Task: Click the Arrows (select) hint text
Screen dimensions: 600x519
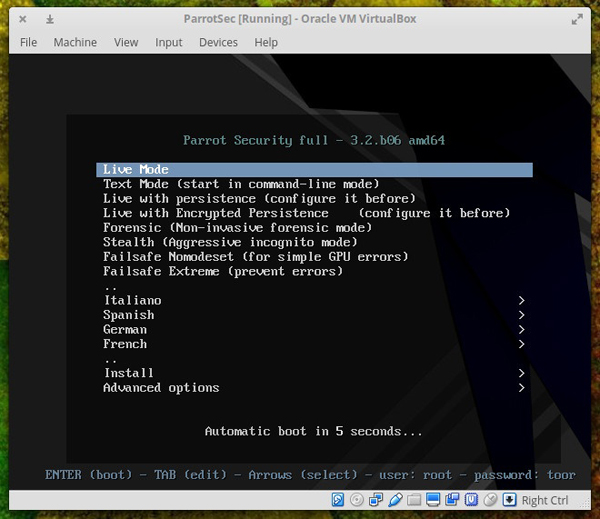Action: tap(303, 475)
